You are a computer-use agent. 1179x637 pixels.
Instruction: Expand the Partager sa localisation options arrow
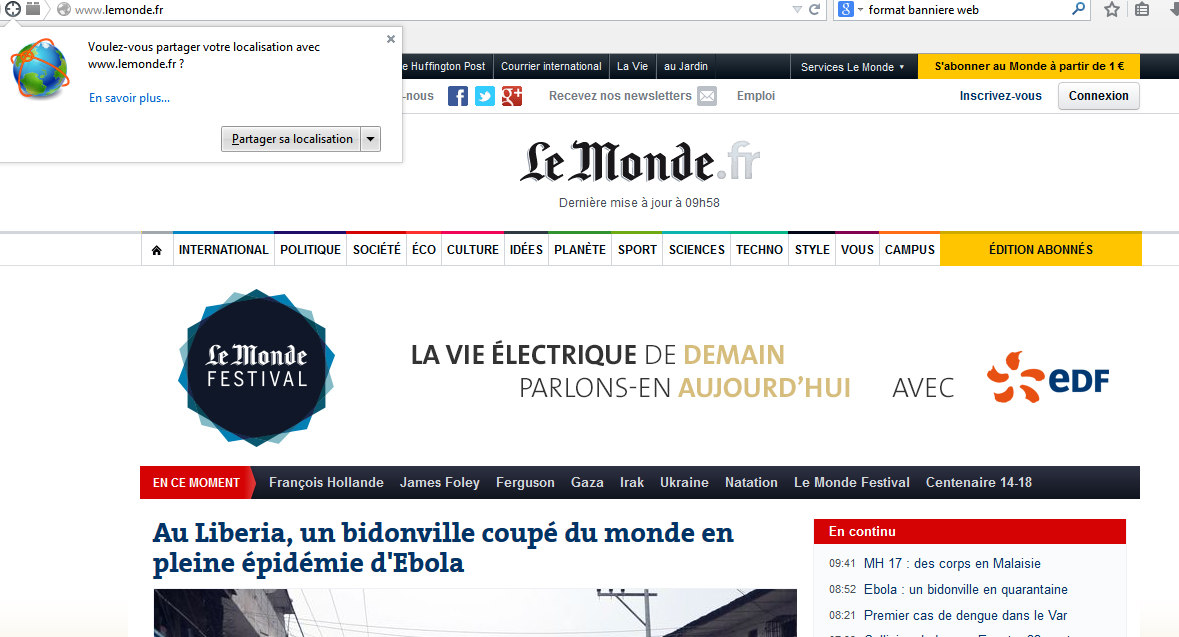(x=371, y=139)
